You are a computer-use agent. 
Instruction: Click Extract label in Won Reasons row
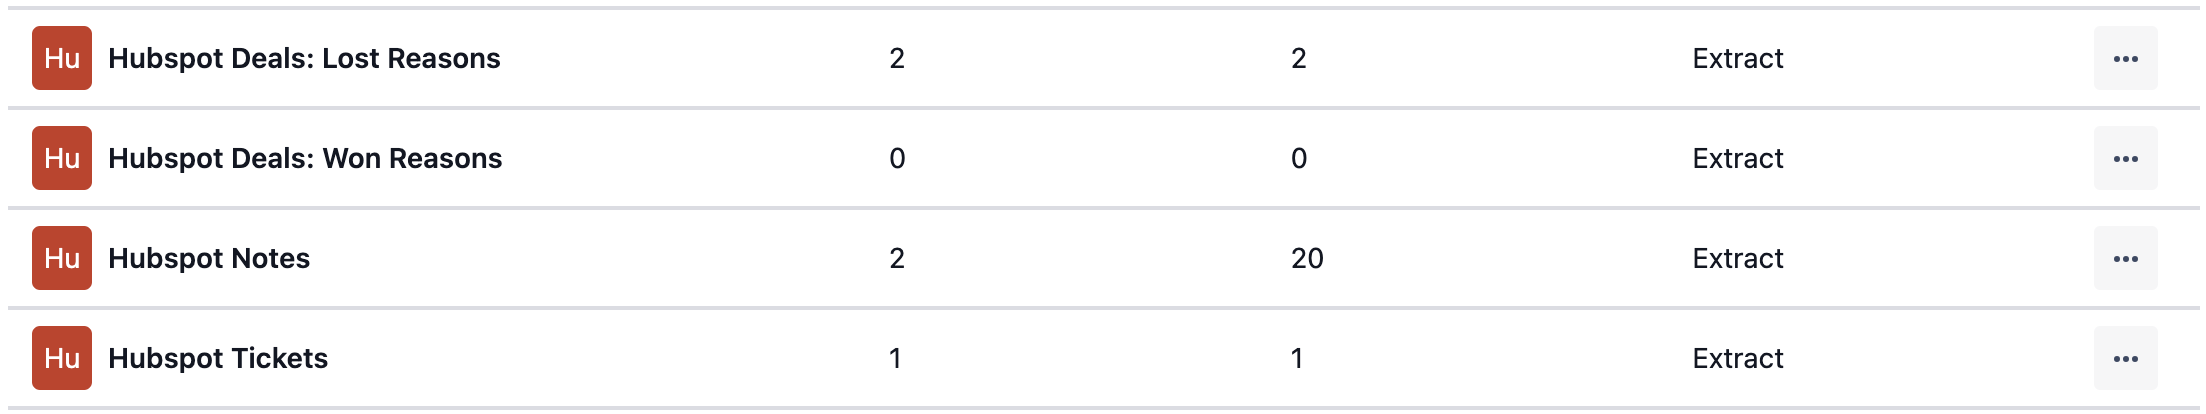1737,158
